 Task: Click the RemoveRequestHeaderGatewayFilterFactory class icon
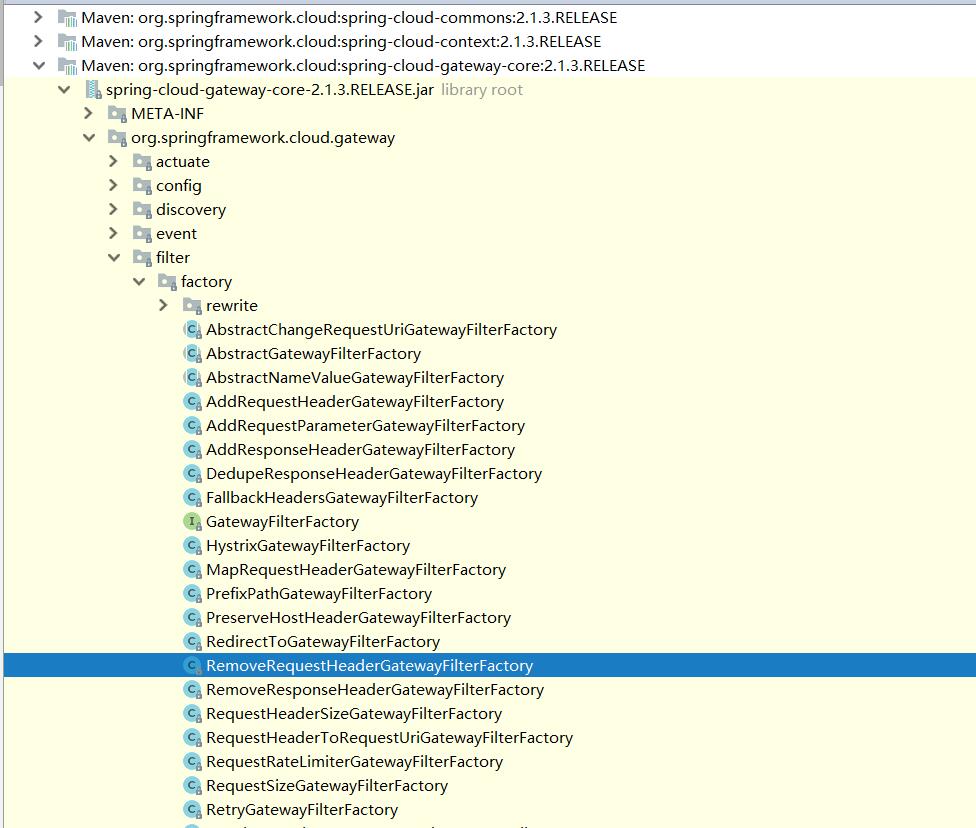[192, 666]
